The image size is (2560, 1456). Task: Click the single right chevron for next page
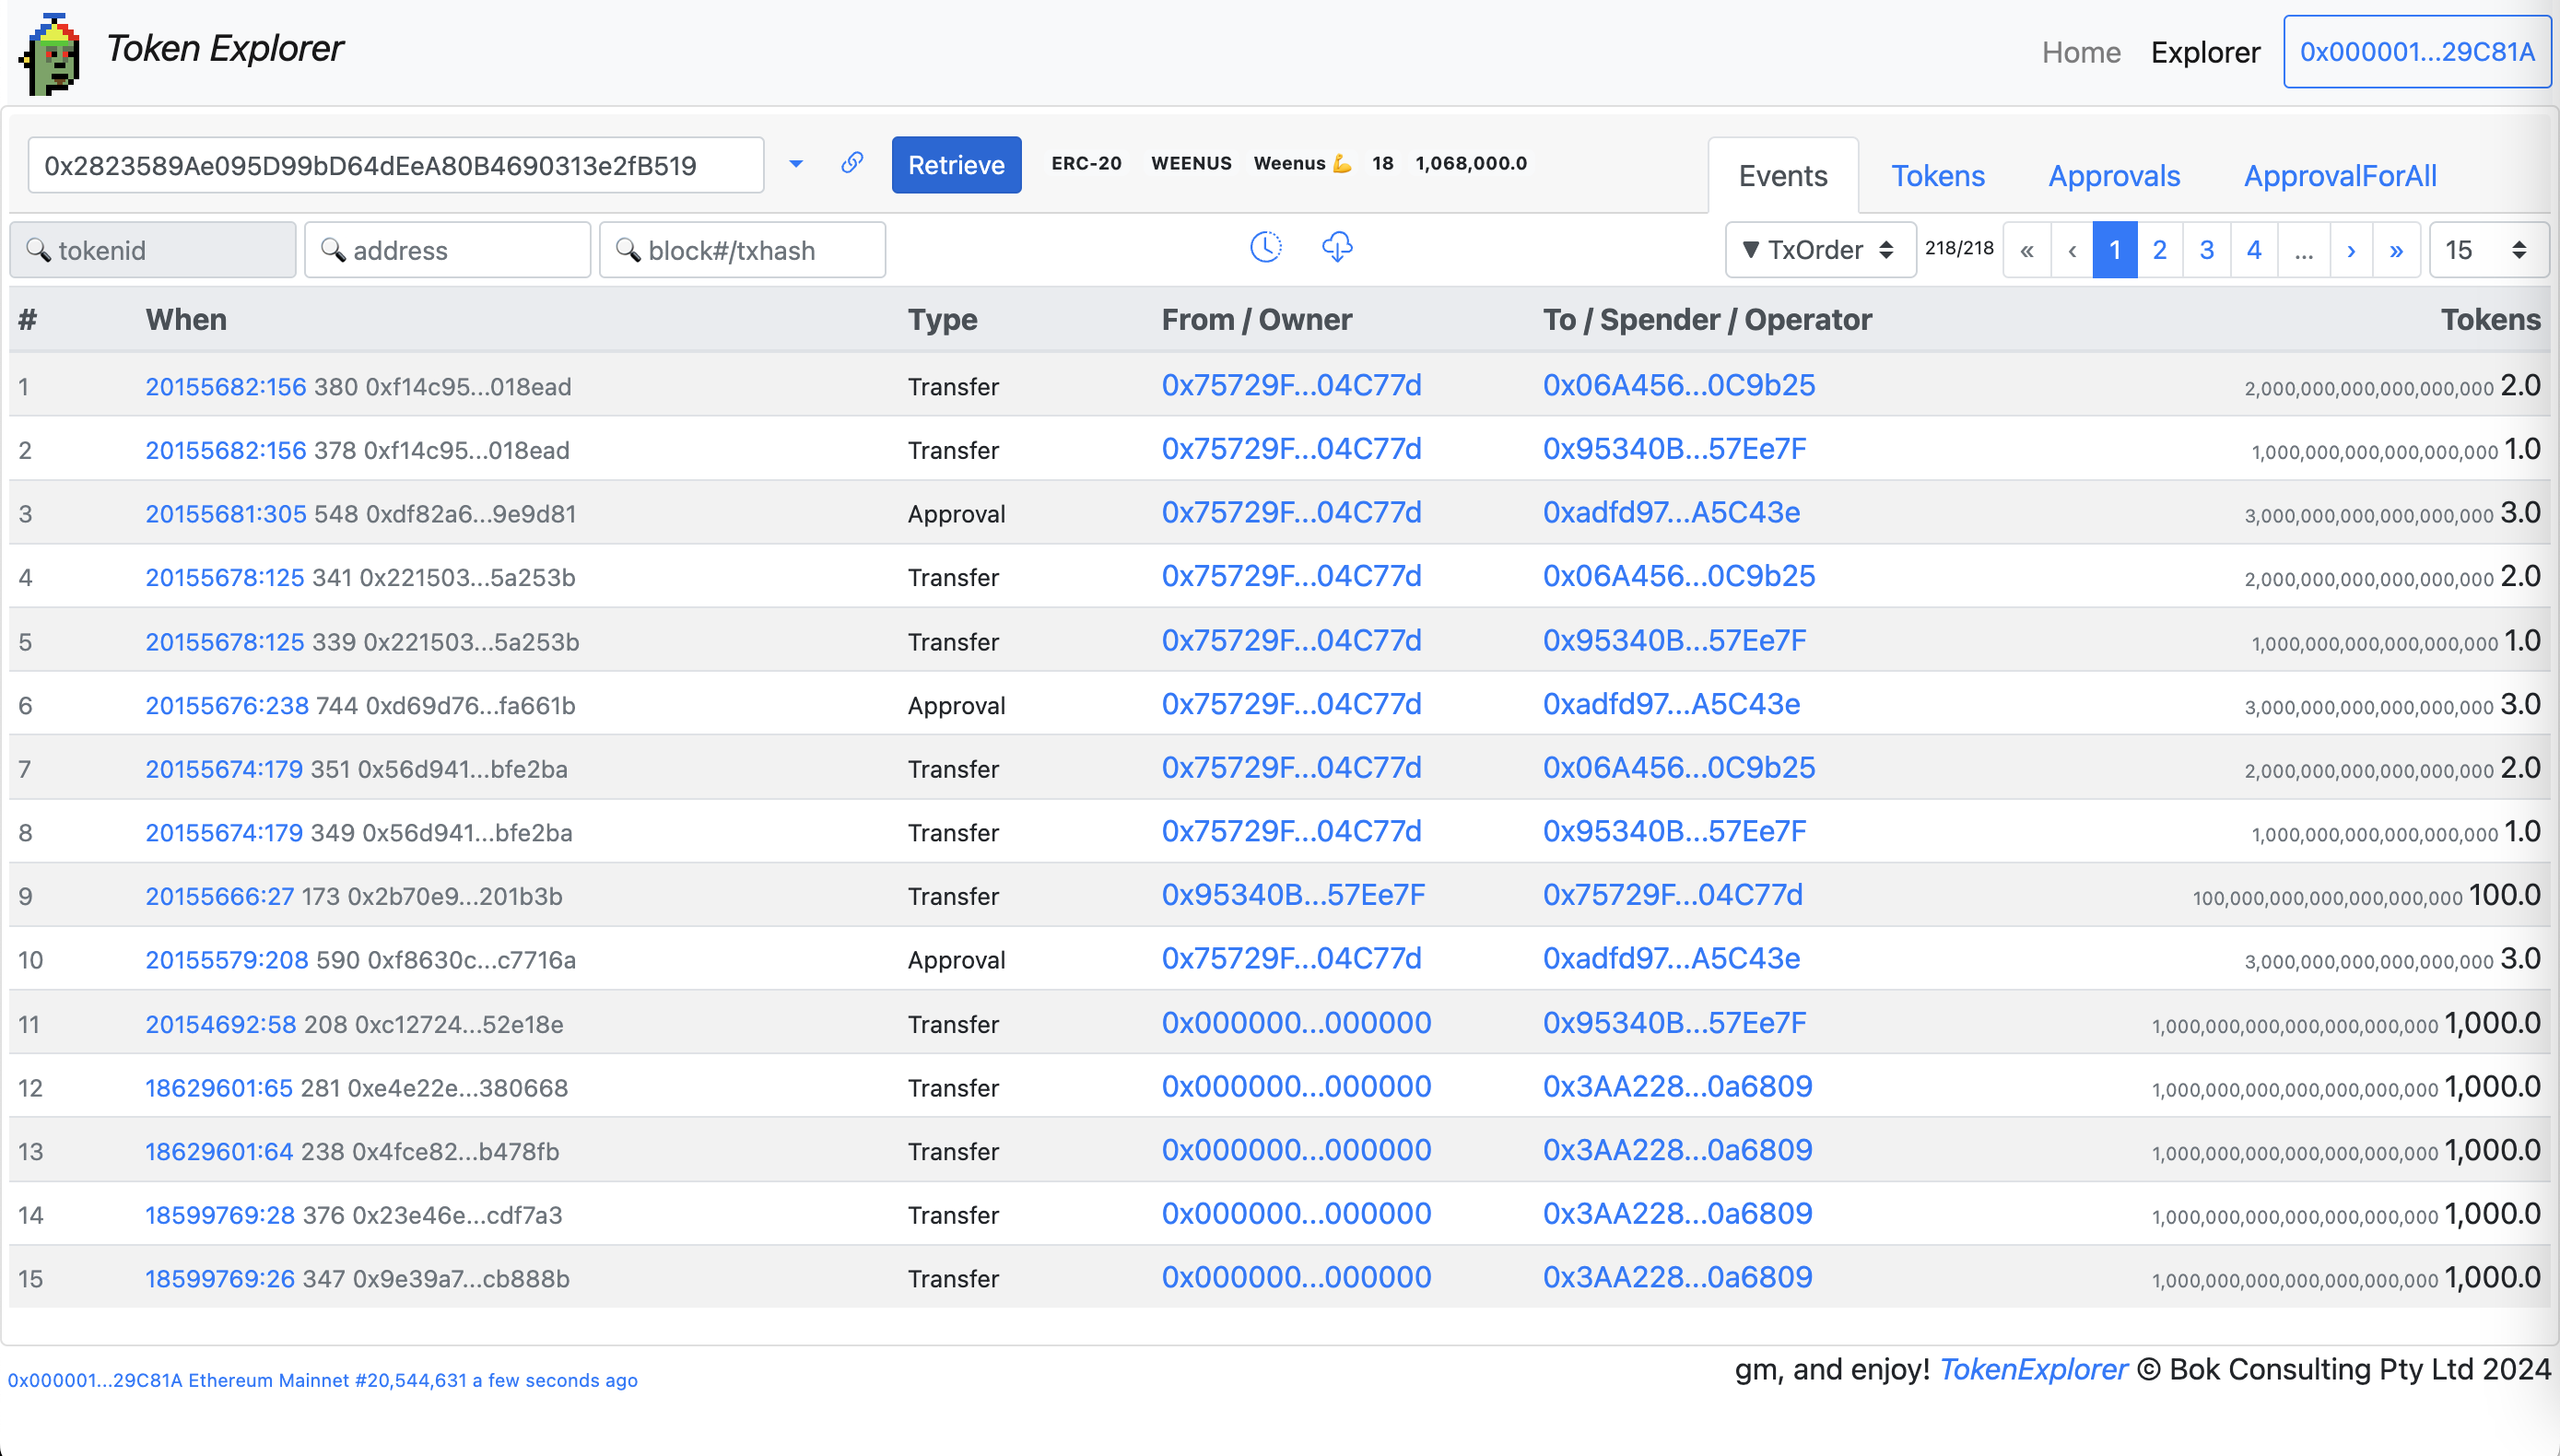[2351, 250]
